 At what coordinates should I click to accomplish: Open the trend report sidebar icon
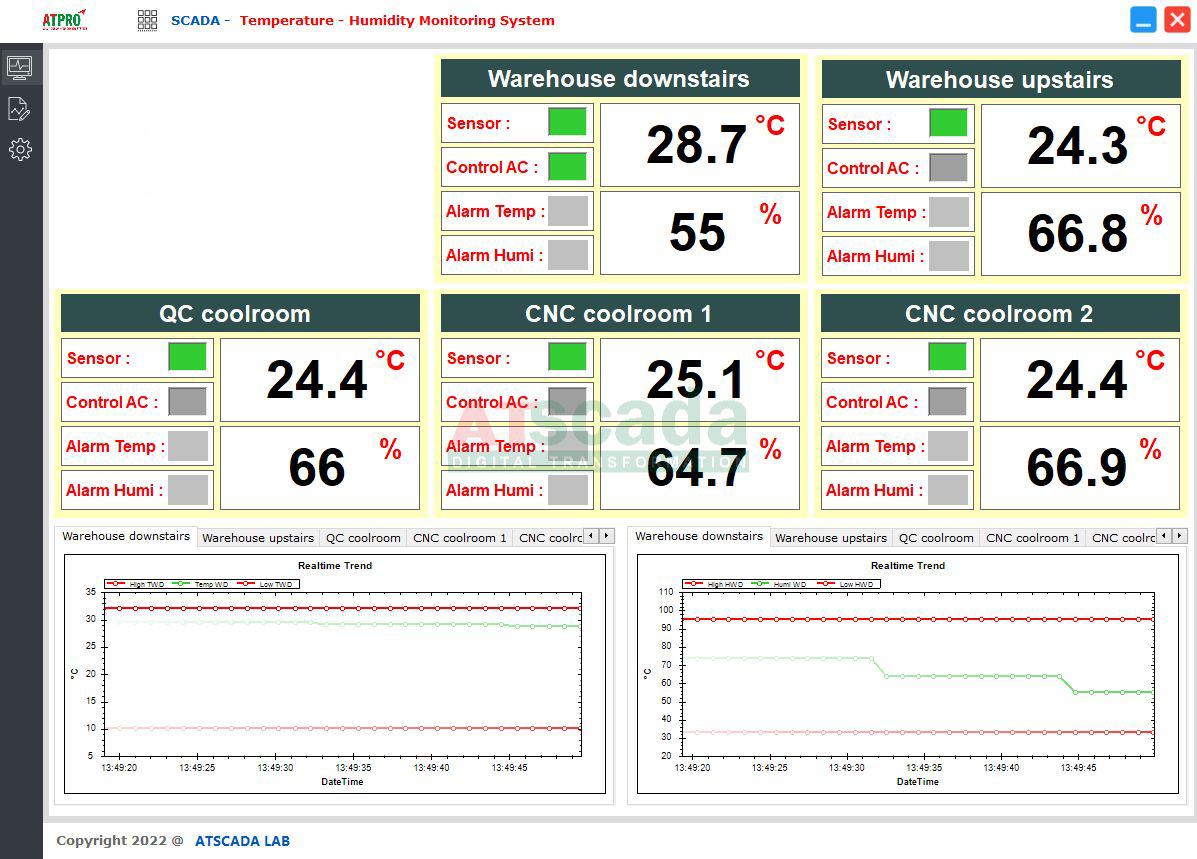pos(20,109)
